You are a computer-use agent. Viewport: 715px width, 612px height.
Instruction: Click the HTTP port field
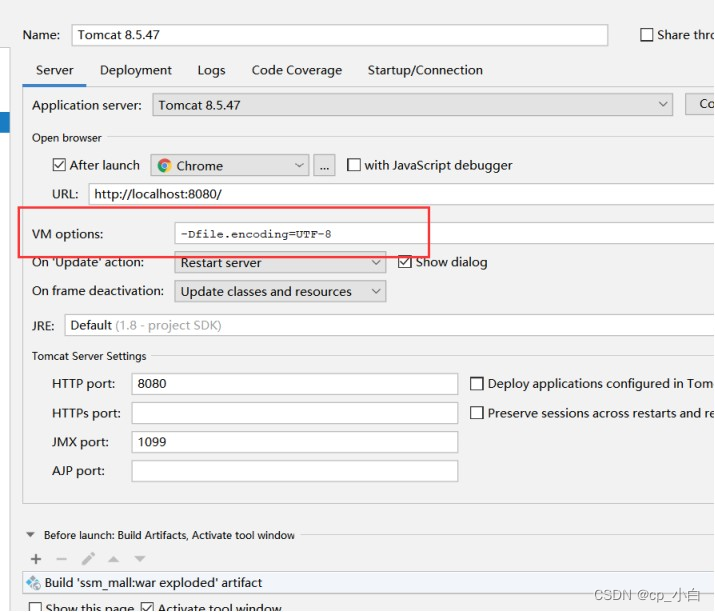click(x=295, y=384)
